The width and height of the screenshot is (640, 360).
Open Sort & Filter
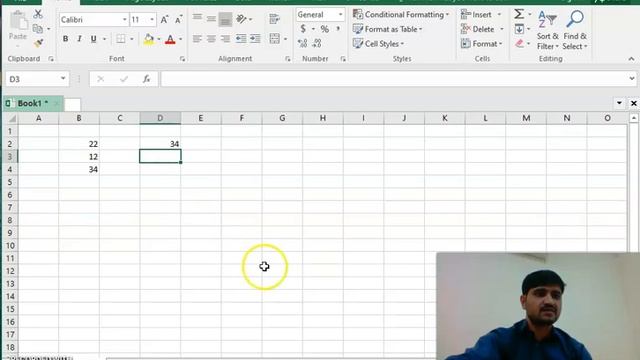[x=548, y=31]
